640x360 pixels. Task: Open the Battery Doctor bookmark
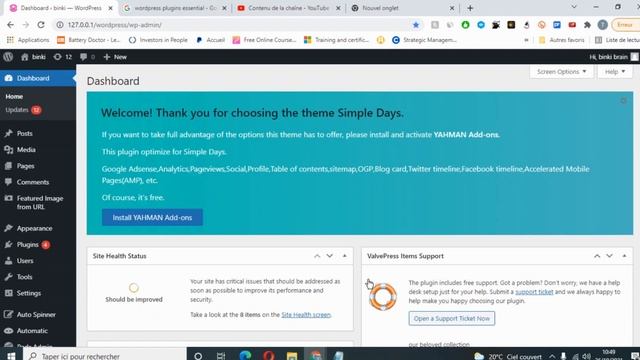[89, 40]
